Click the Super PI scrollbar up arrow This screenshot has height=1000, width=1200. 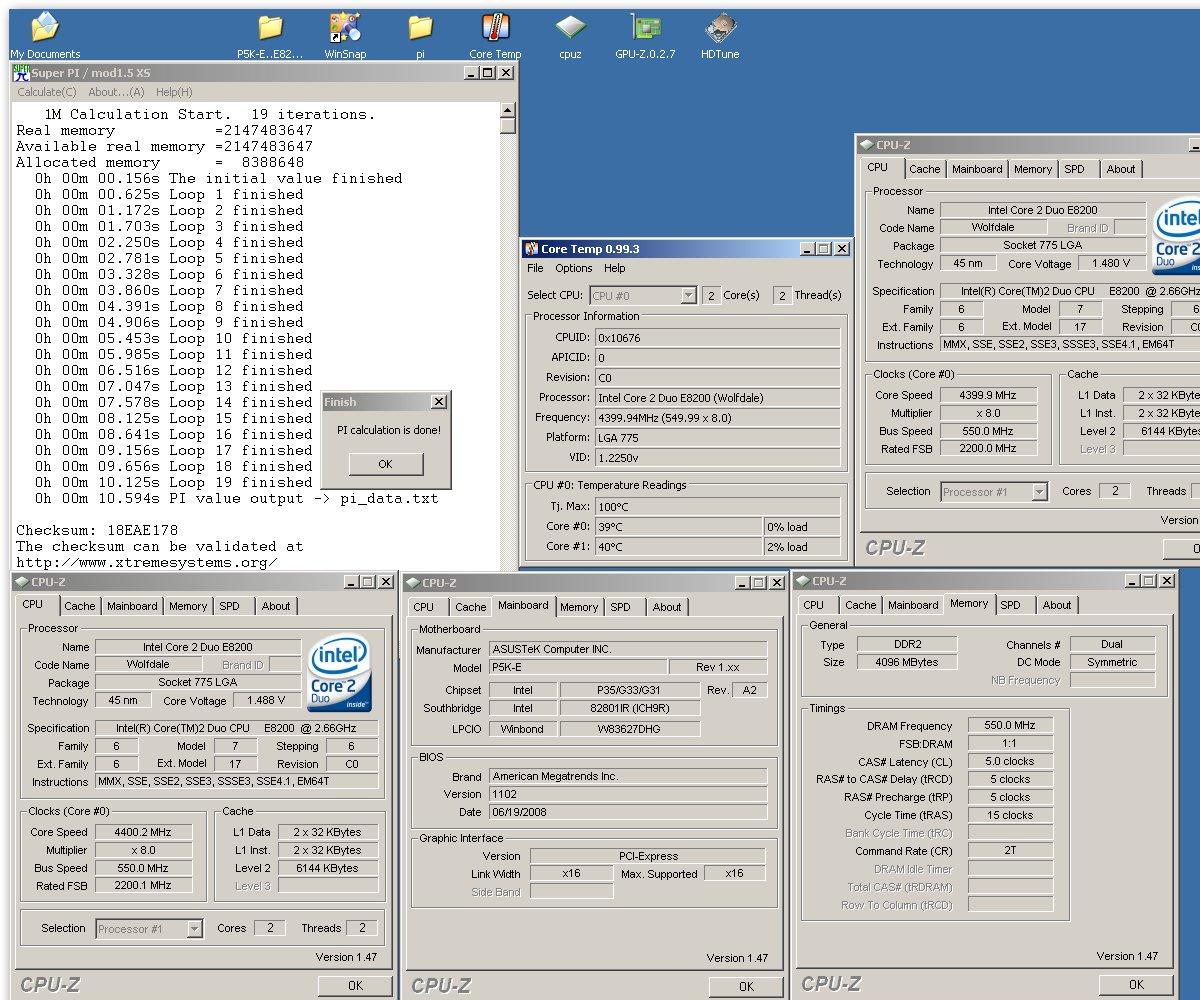coord(508,110)
